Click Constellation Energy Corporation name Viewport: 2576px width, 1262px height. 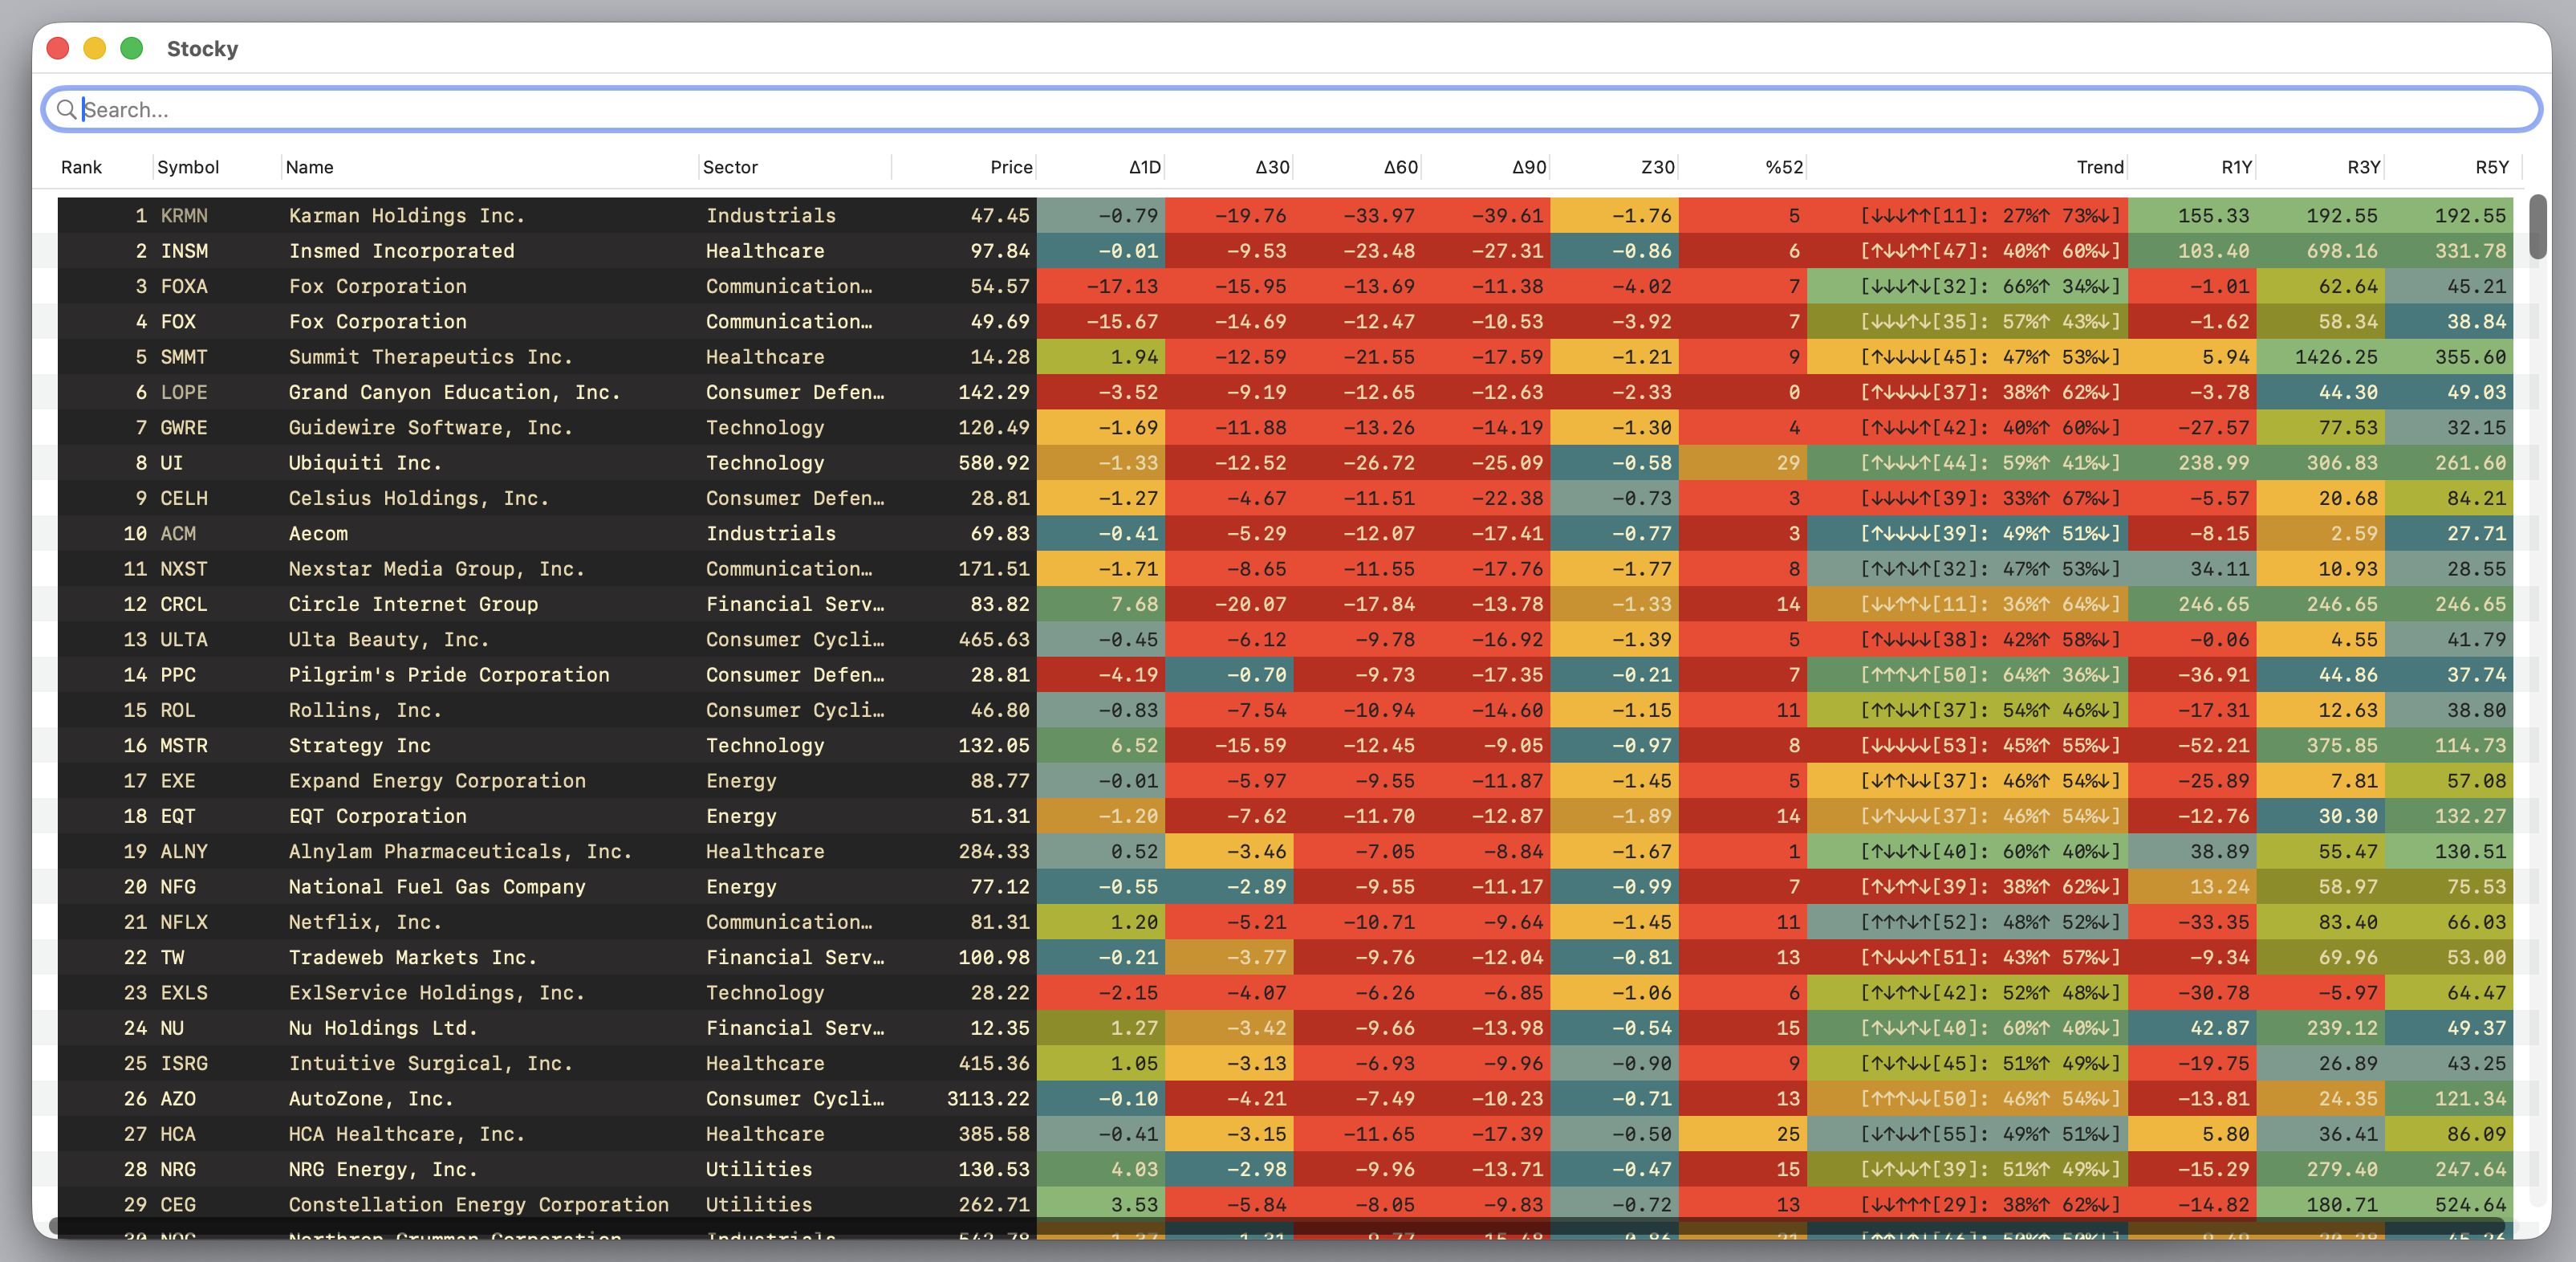(478, 1205)
